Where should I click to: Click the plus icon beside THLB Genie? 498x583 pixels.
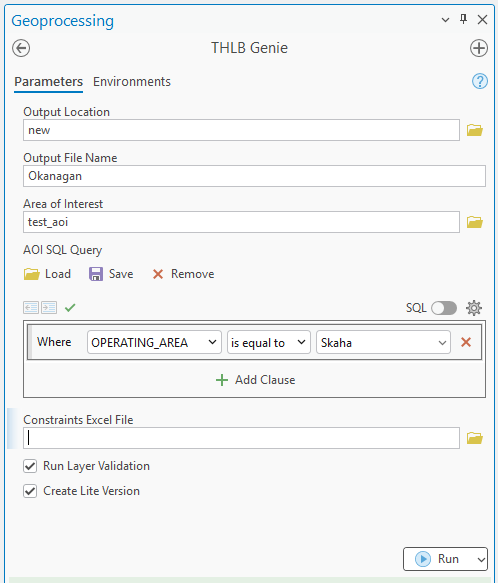(x=479, y=48)
